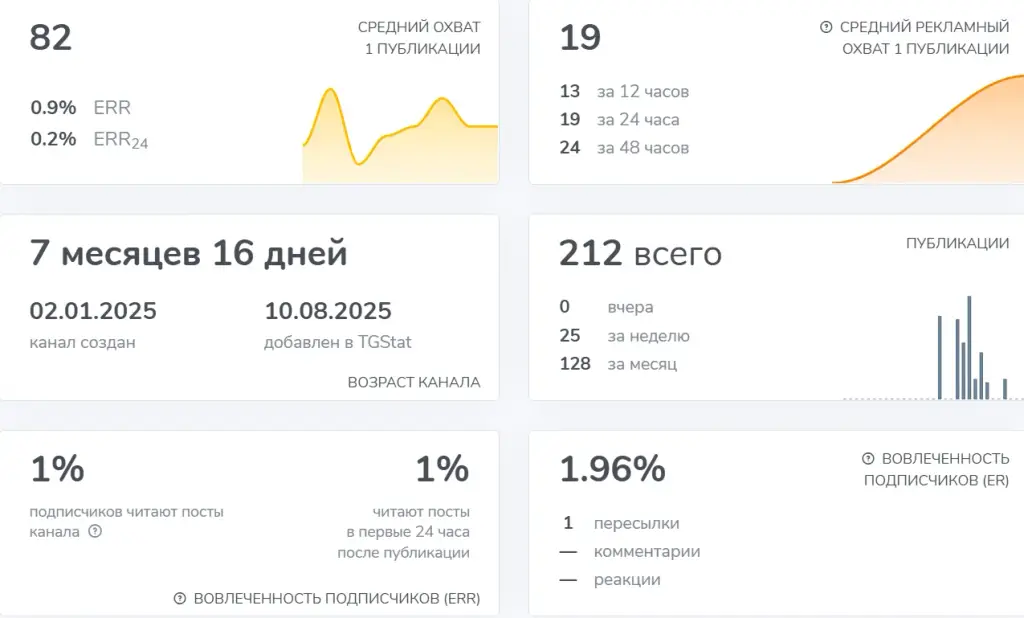Select the '82' average reach value
This screenshot has height=618, width=1024.
point(50,37)
